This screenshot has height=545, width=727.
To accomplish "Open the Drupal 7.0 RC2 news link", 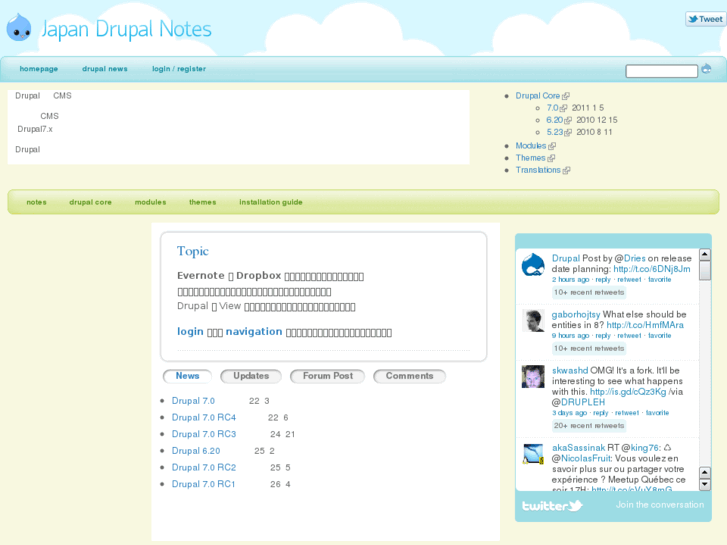I will (204, 468).
